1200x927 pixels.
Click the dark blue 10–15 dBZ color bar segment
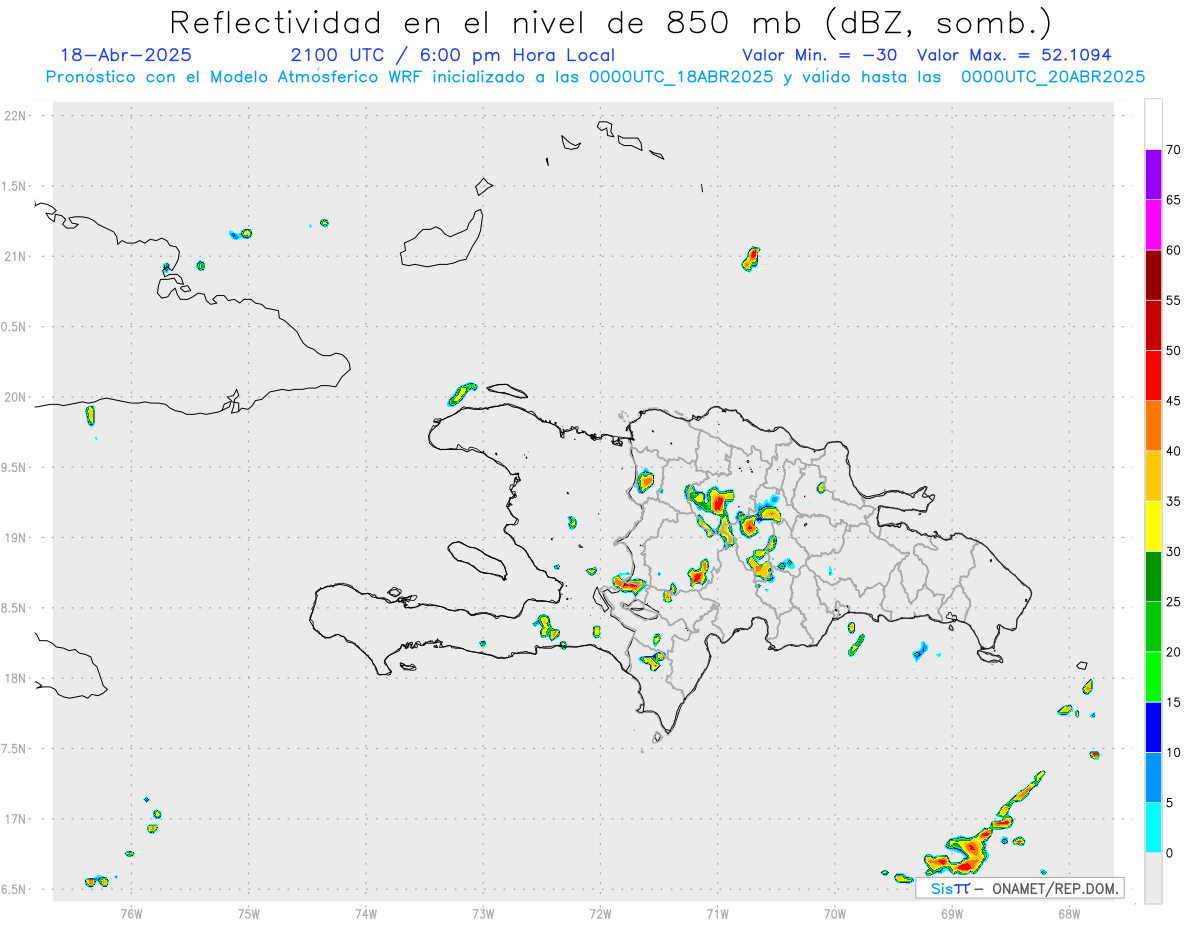coord(1153,727)
